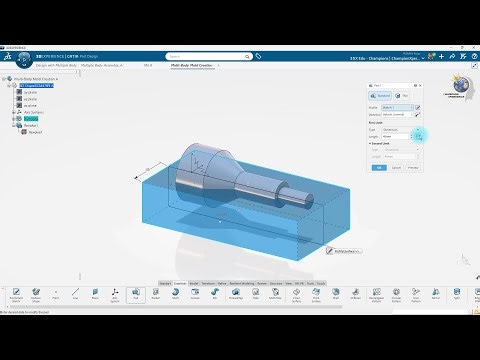Select the zx plane tree item
Screen dimensions: 480x360
[x=30, y=106]
